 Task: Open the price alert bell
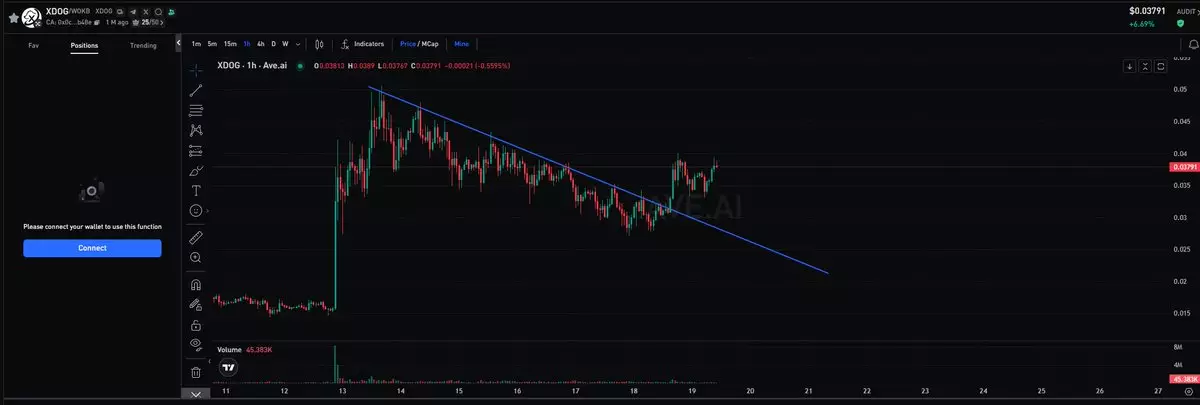coord(1194,45)
